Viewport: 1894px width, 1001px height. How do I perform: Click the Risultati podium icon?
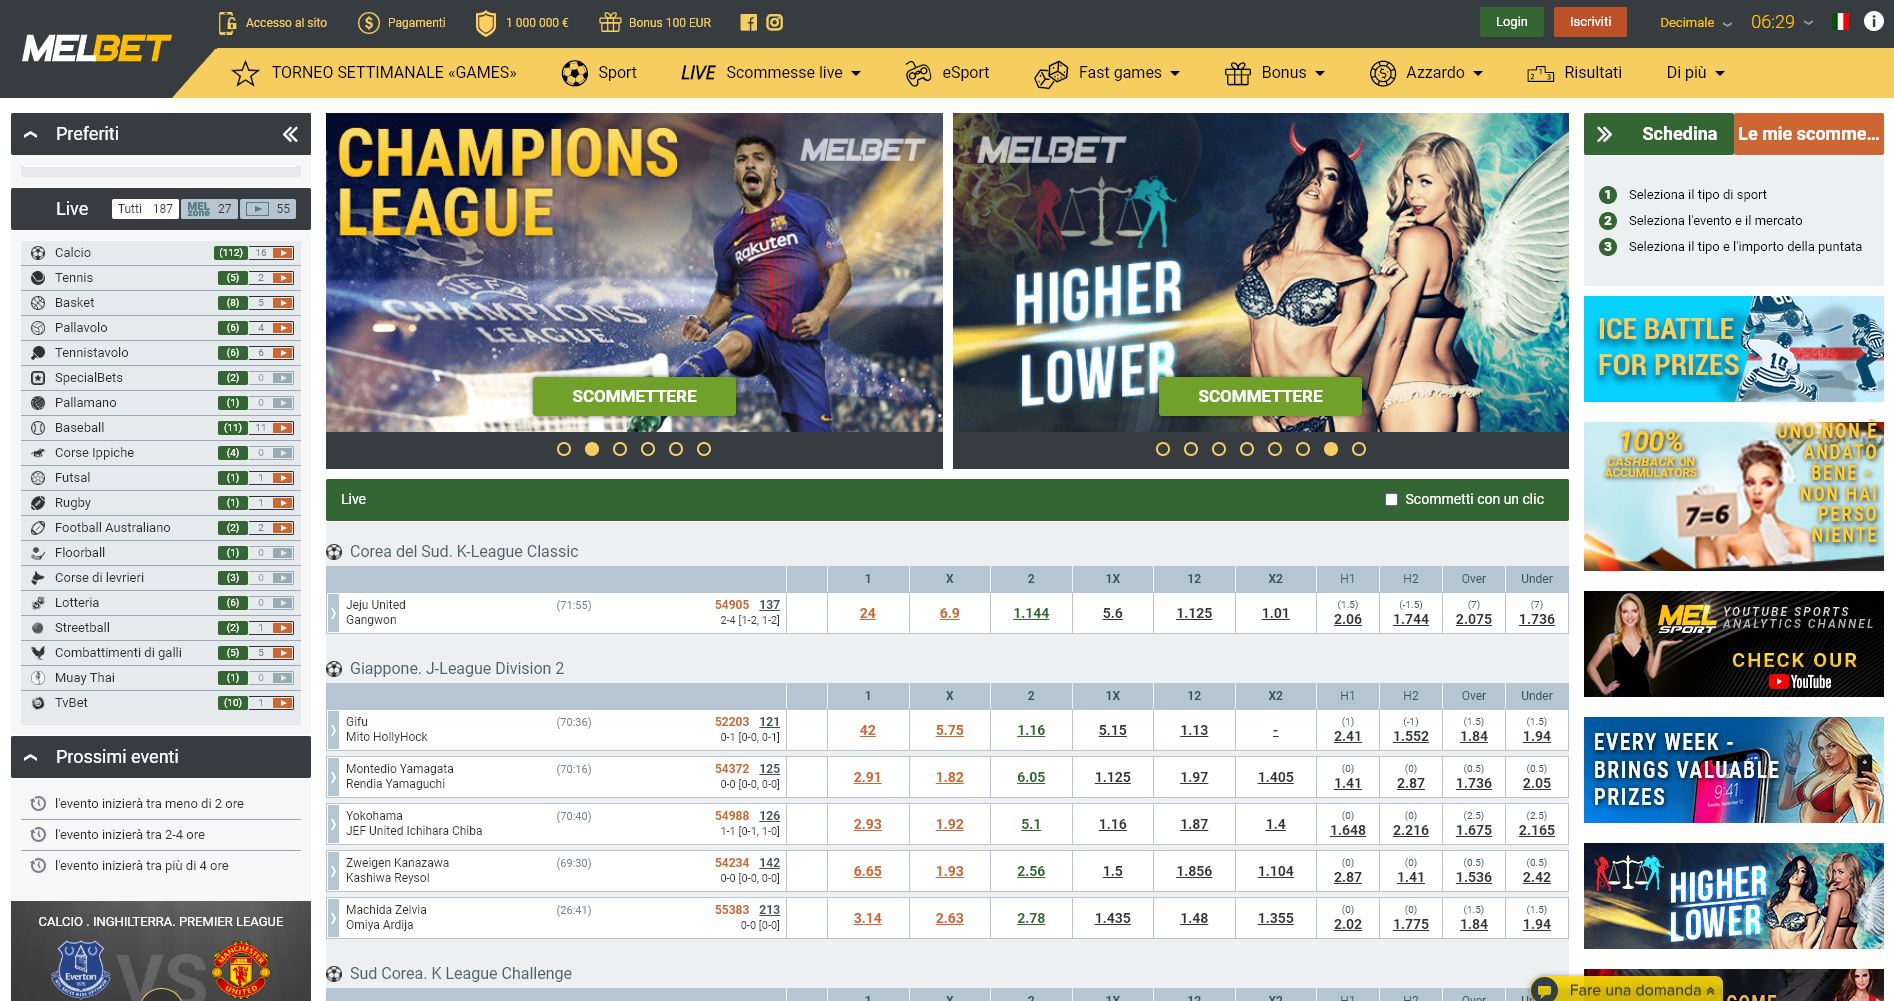1540,73
